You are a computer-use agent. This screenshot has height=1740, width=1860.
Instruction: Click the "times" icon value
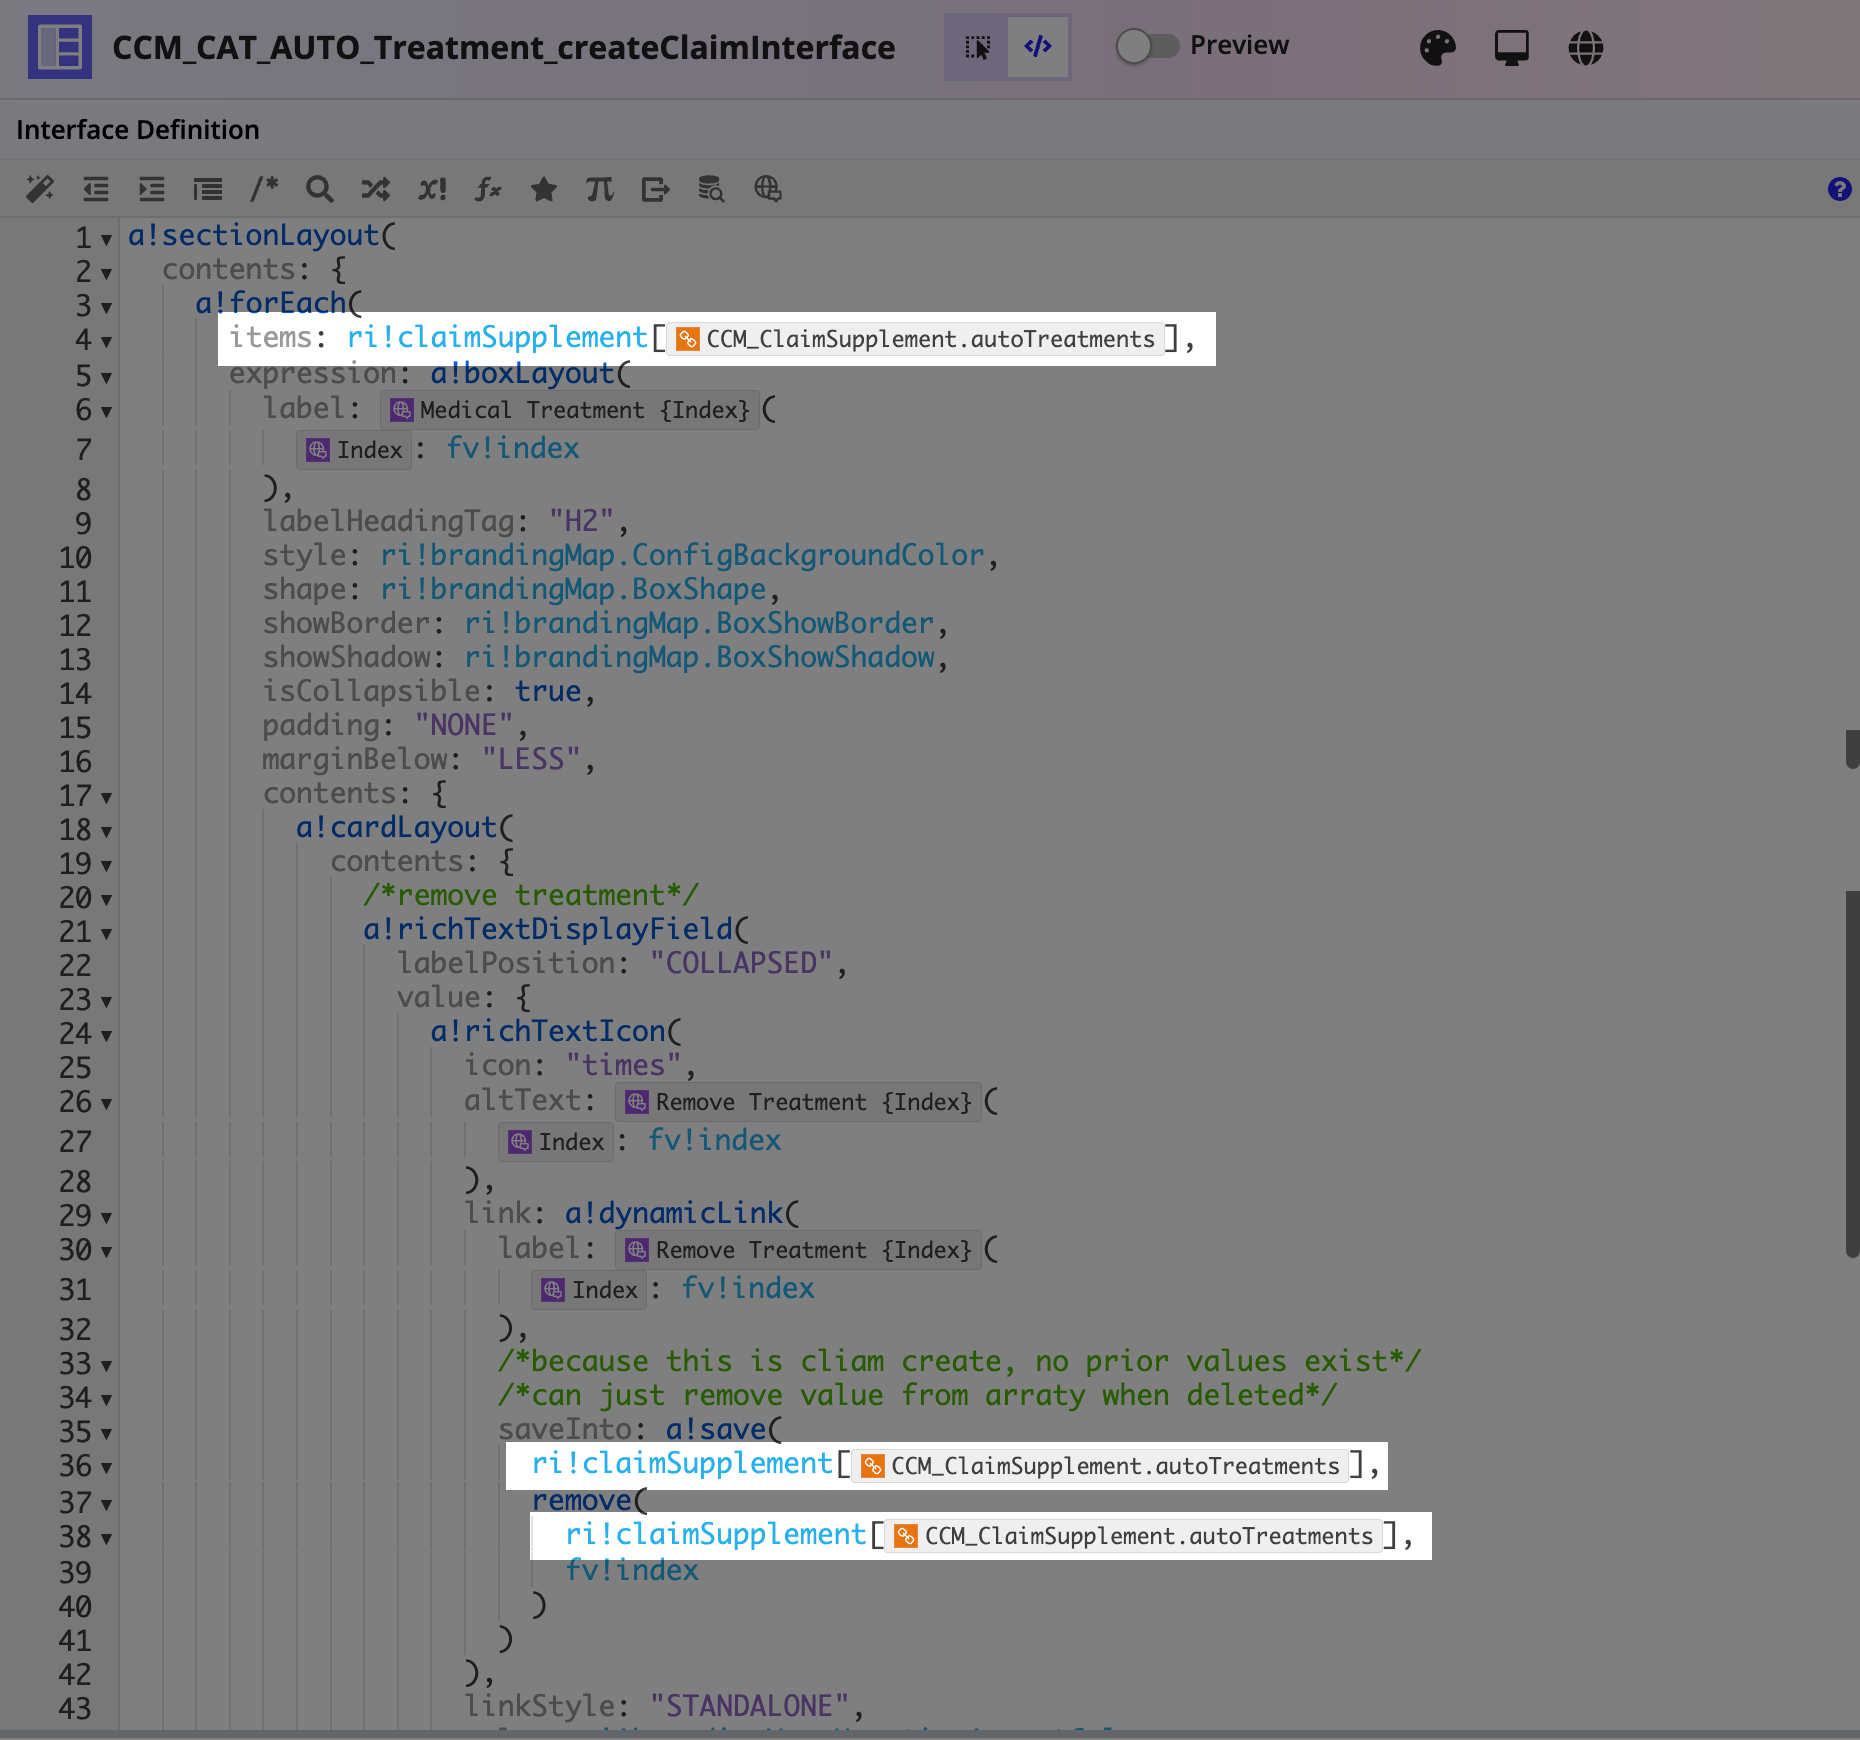624,1065
